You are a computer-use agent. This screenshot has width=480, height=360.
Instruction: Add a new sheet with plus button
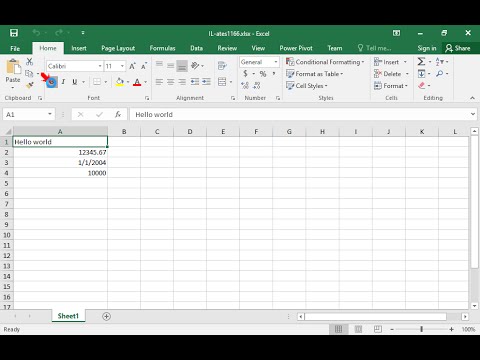pos(106,316)
